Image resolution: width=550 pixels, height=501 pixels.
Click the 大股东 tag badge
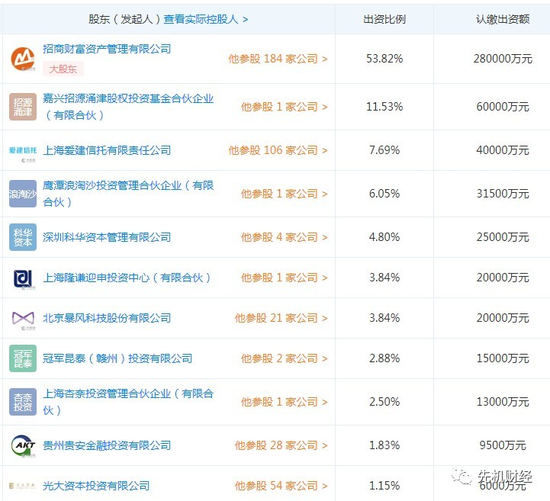pos(63,69)
